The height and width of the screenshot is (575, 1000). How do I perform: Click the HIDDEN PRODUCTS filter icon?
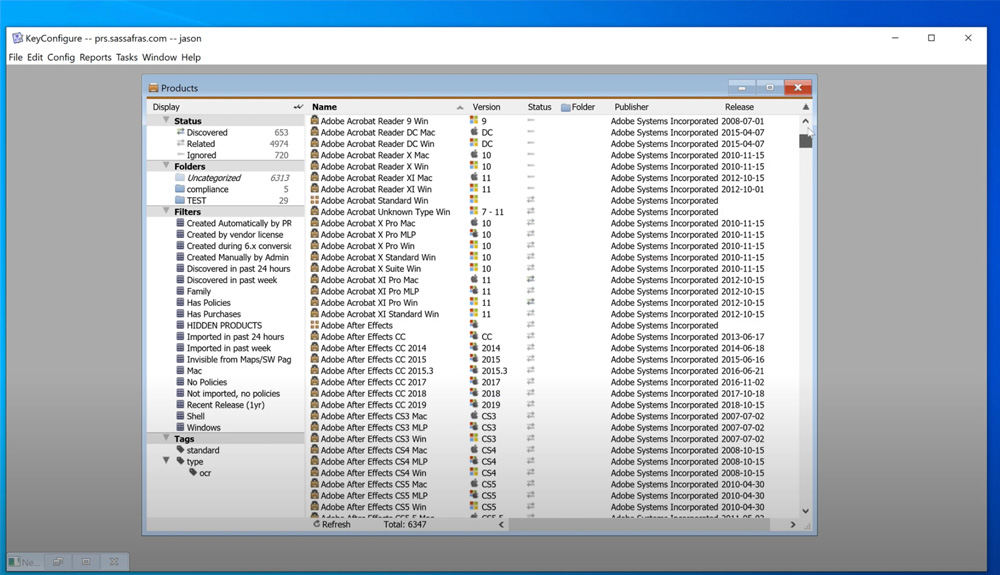[180, 325]
